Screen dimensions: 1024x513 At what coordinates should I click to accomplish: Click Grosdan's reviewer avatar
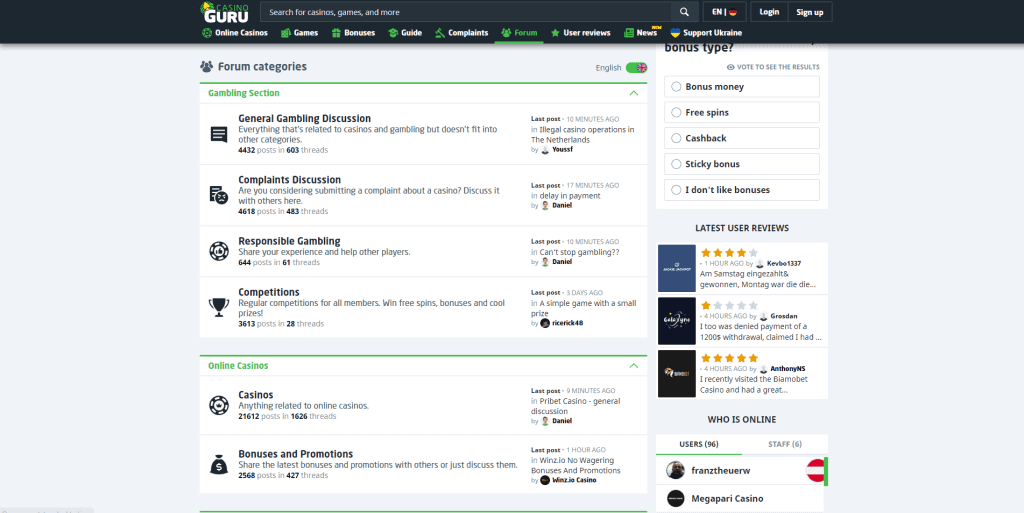click(x=763, y=317)
